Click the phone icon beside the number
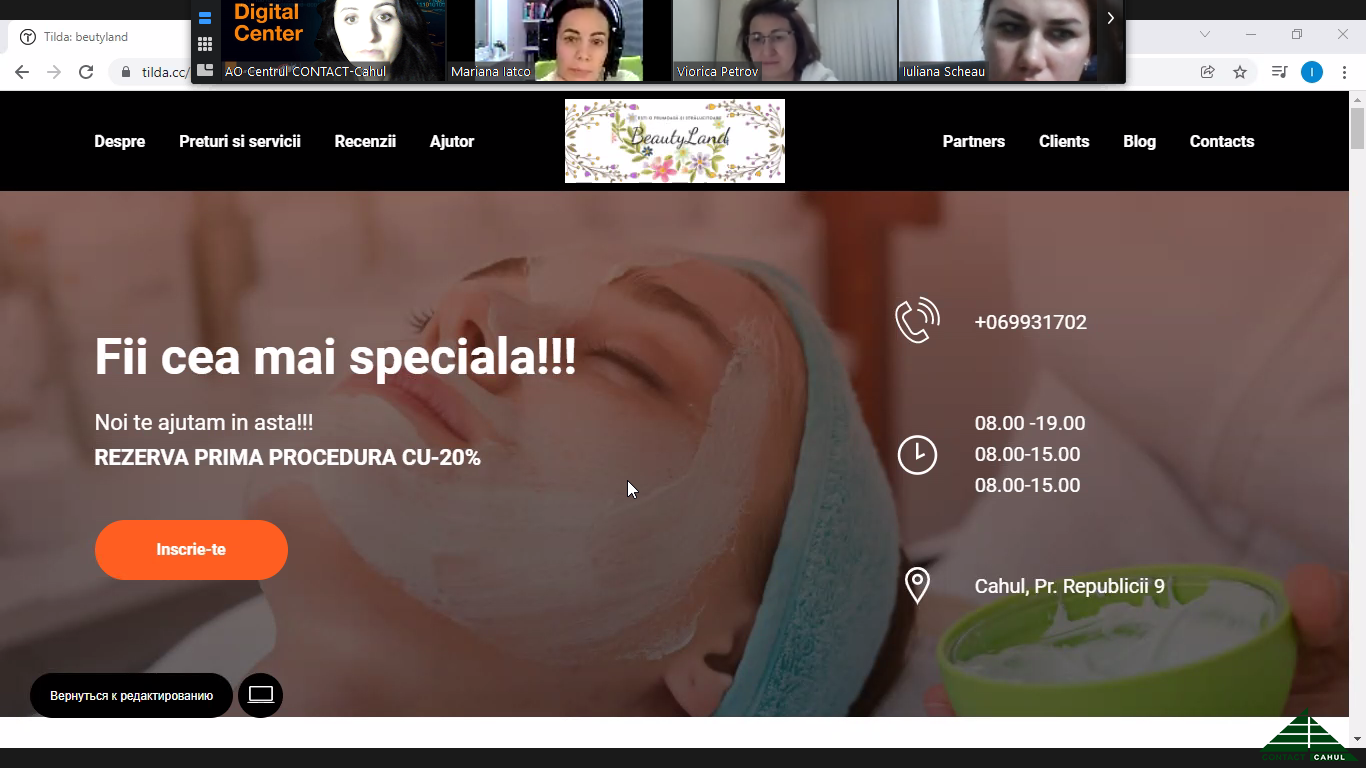This screenshot has width=1366, height=768. (917, 321)
